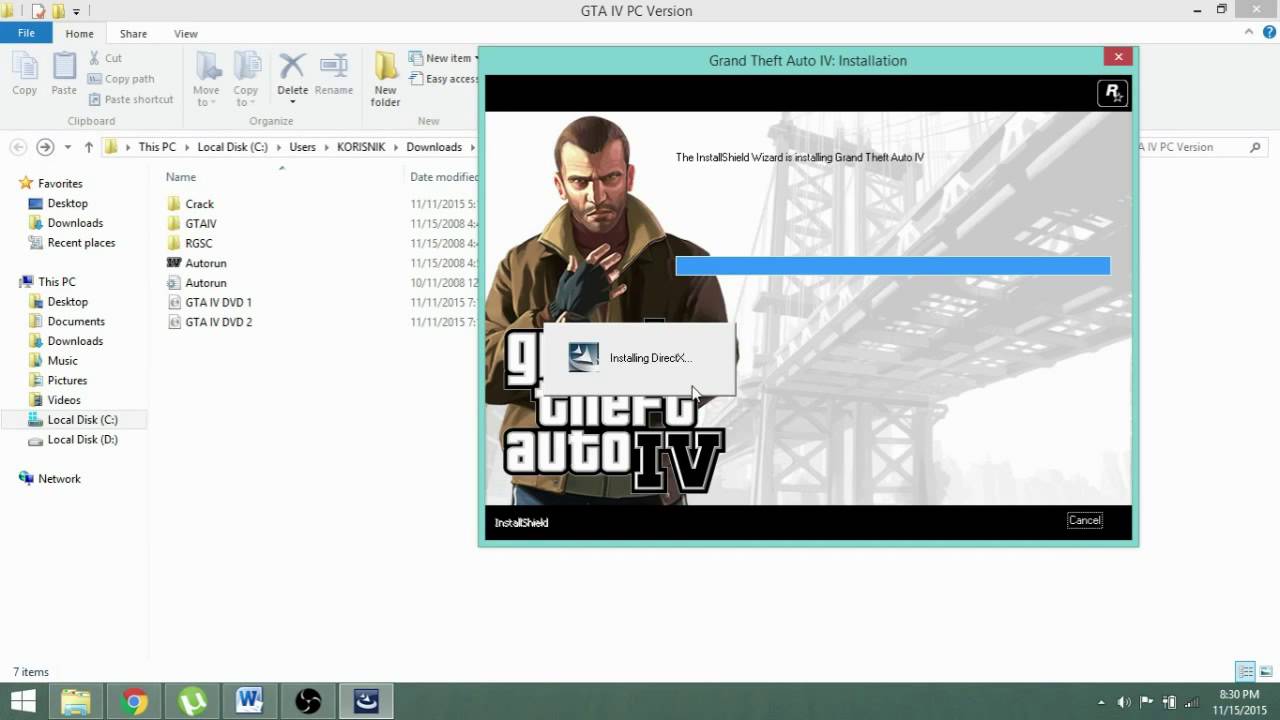
Task: Open Google Chrome from the taskbar
Action: (134, 702)
